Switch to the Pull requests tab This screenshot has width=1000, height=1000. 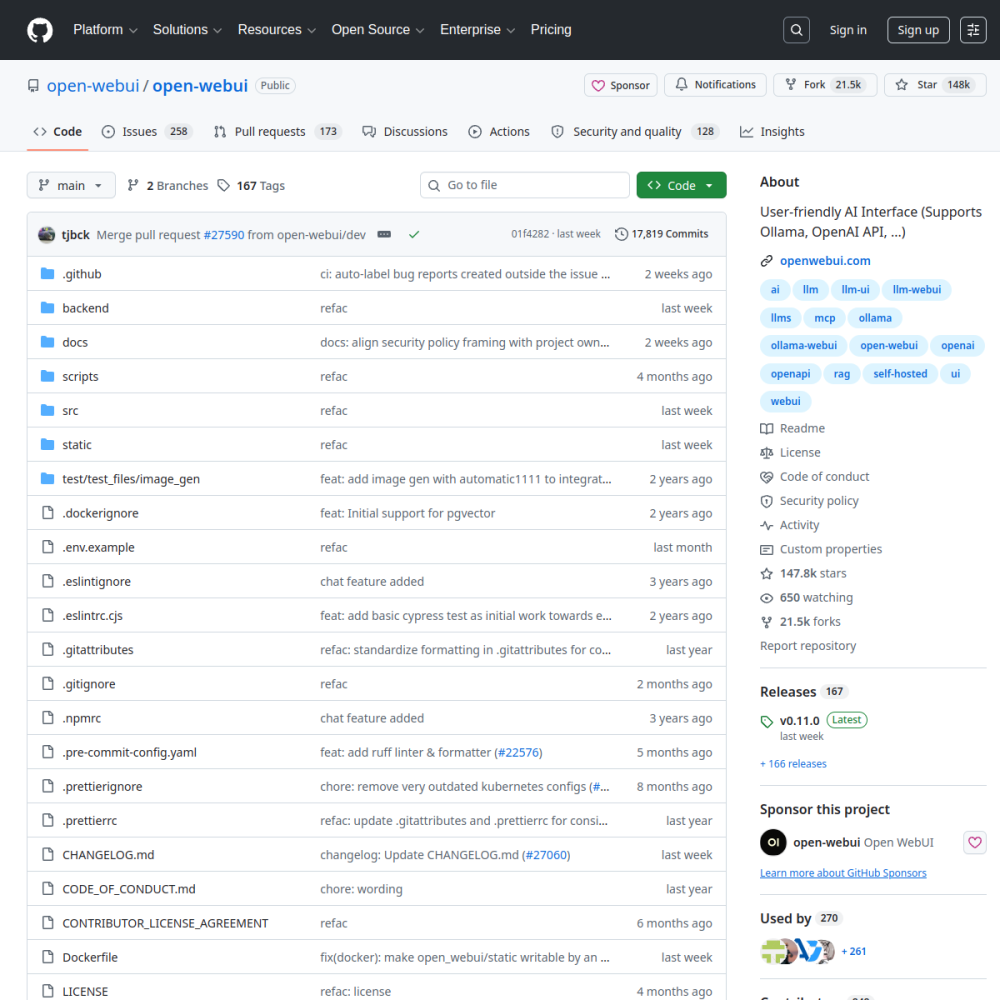[277, 131]
